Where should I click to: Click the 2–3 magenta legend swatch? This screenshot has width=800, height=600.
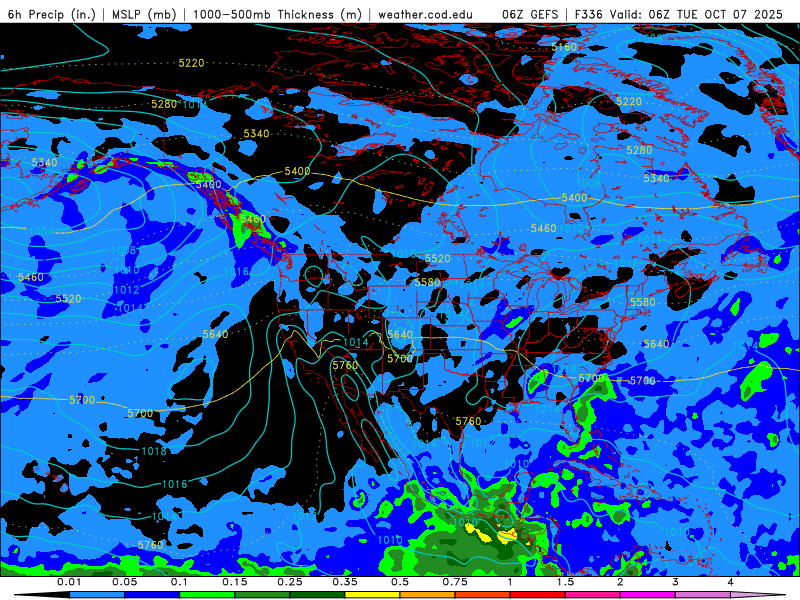[x=648, y=595]
